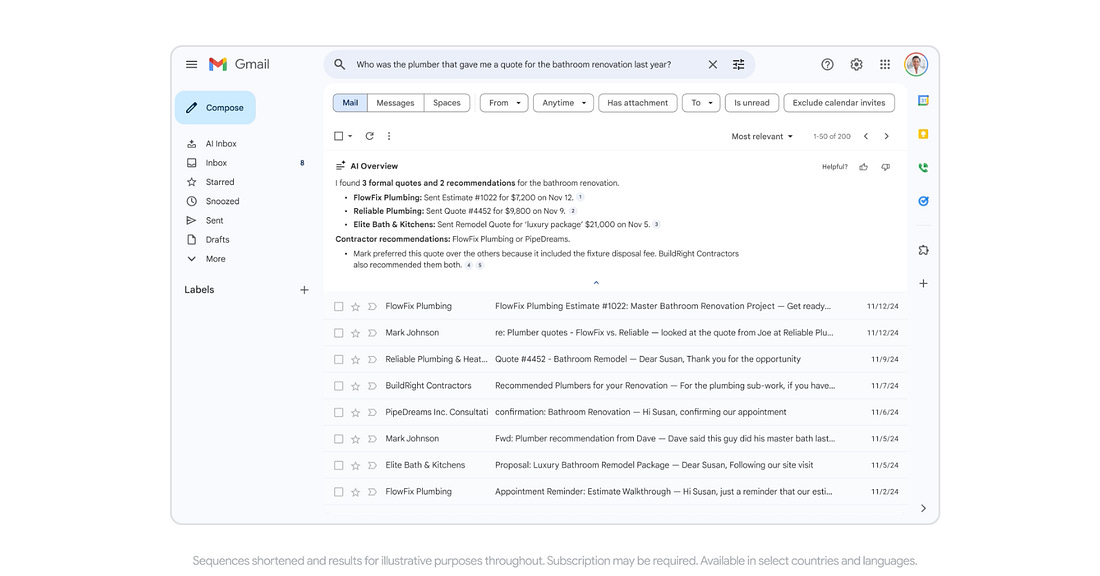This screenshot has width=1100, height=576.
Task: Select the Spaces filter tab
Action: tap(447, 103)
